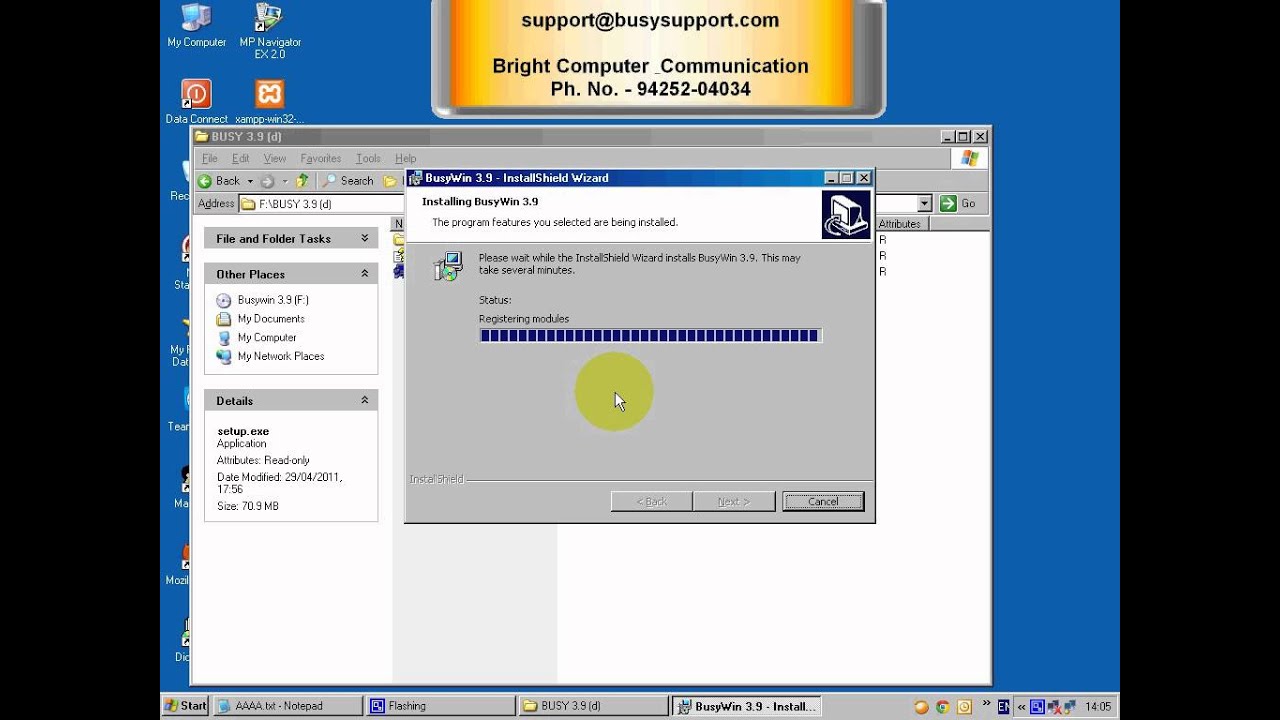Open My Network Places link
The width and height of the screenshot is (1280, 720).
pyautogui.click(x=270, y=356)
